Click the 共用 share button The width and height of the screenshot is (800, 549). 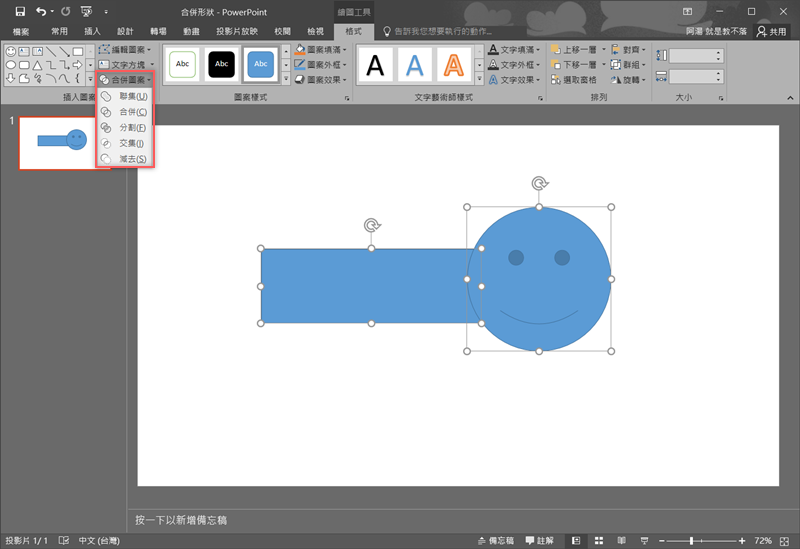[x=772, y=32]
